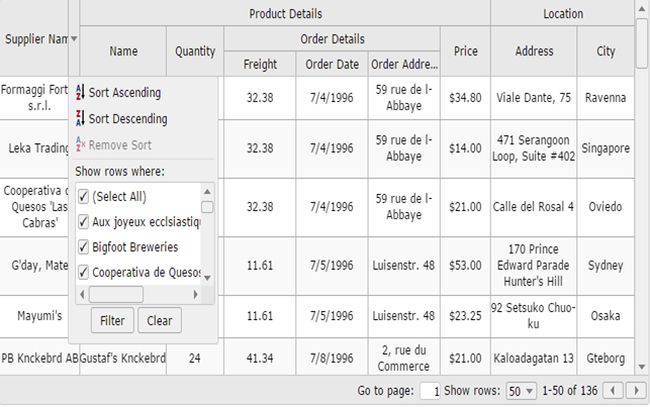650x407 pixels.
Task: Click the Go to page input
Action: point(430,391)
